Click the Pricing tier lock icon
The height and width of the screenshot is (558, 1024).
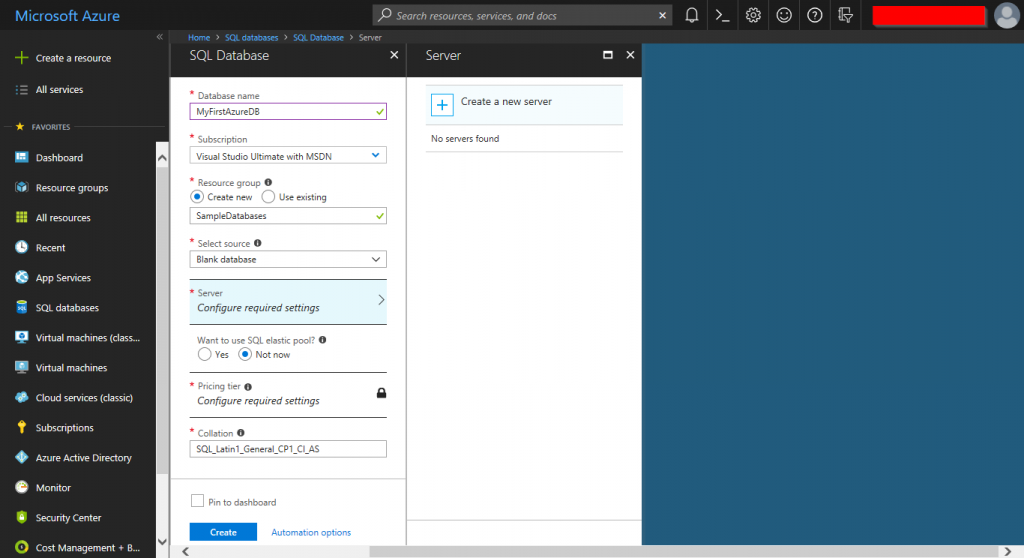[x=381, y=393]
